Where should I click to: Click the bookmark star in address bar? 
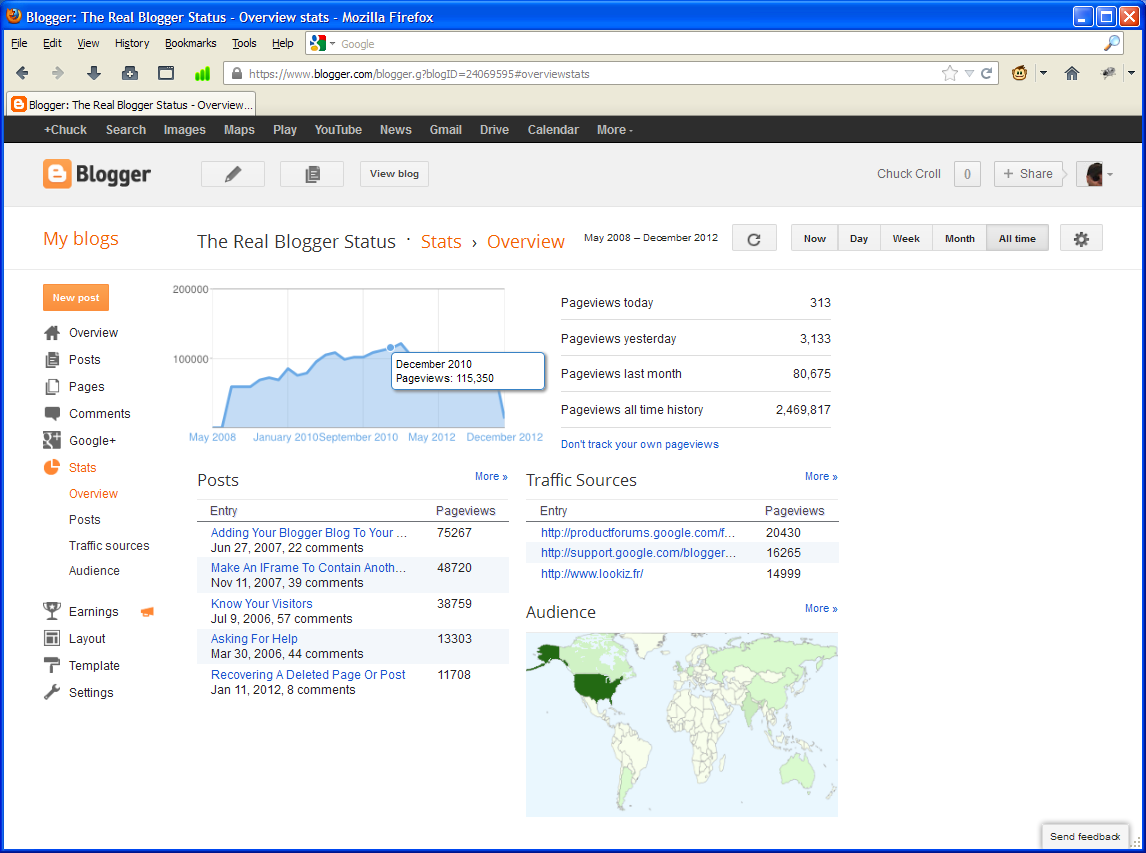949,73
